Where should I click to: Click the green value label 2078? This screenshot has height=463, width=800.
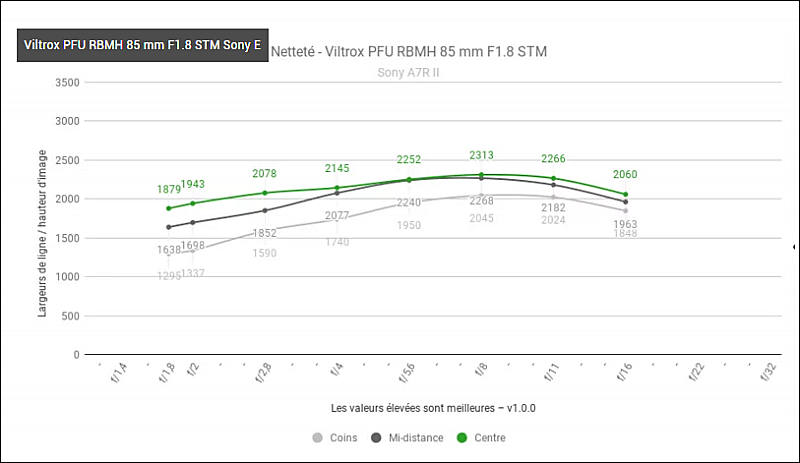pyautogui.click(x=264, y=174)
